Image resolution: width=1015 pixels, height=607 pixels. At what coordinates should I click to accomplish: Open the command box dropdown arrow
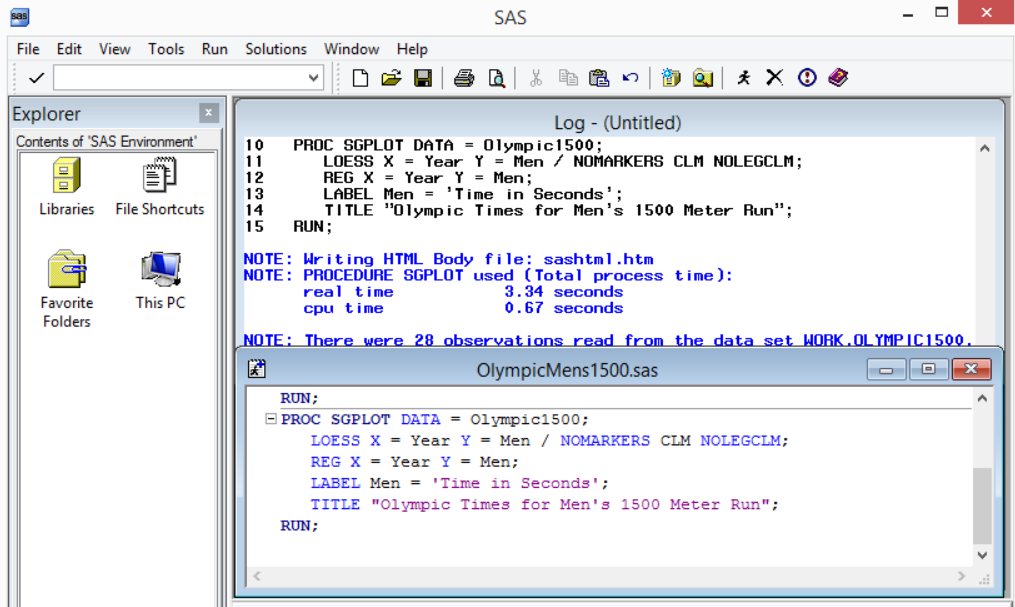point(313,78)
